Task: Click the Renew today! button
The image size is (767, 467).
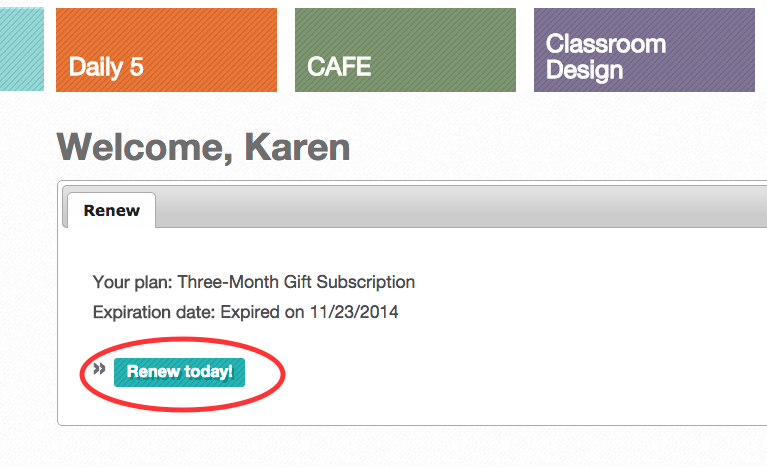Action: pyautogui.click(x=180, y=372)
